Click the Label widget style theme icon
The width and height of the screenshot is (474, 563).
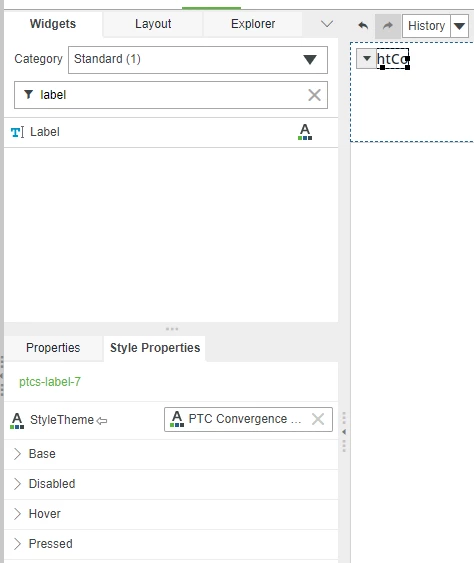[x=305, y=132]
